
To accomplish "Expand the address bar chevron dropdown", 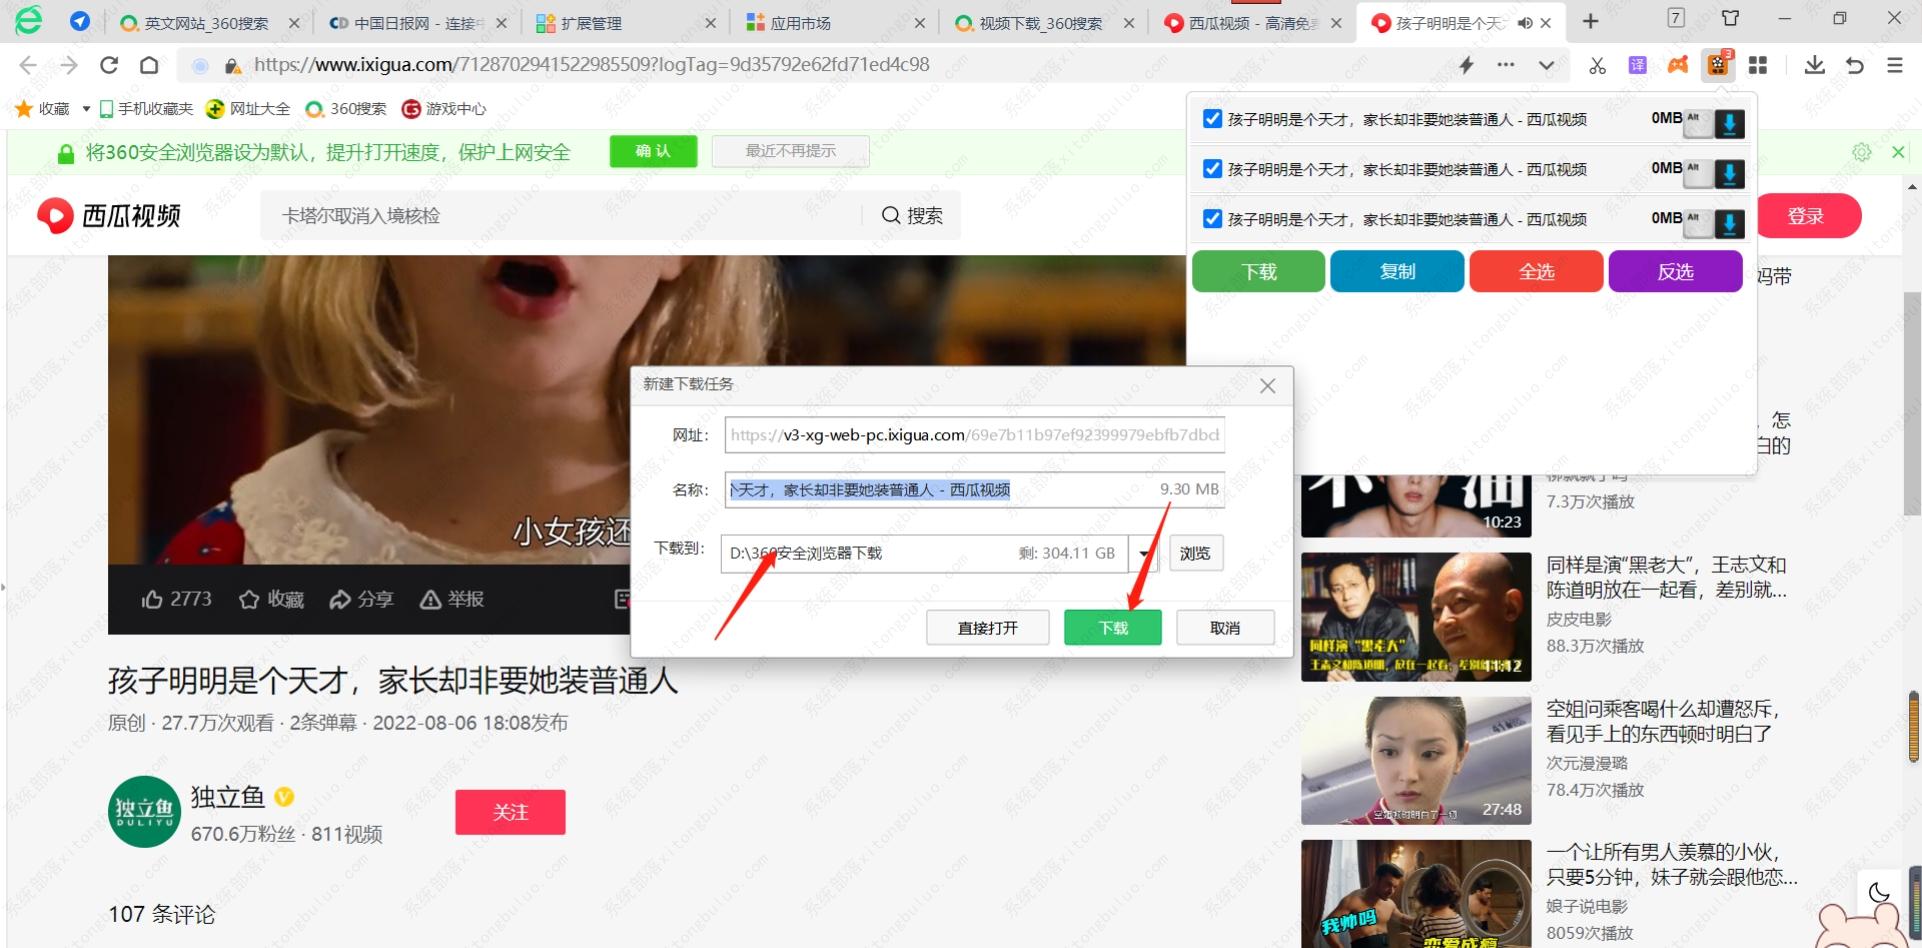I will [x=1546, y=66].
